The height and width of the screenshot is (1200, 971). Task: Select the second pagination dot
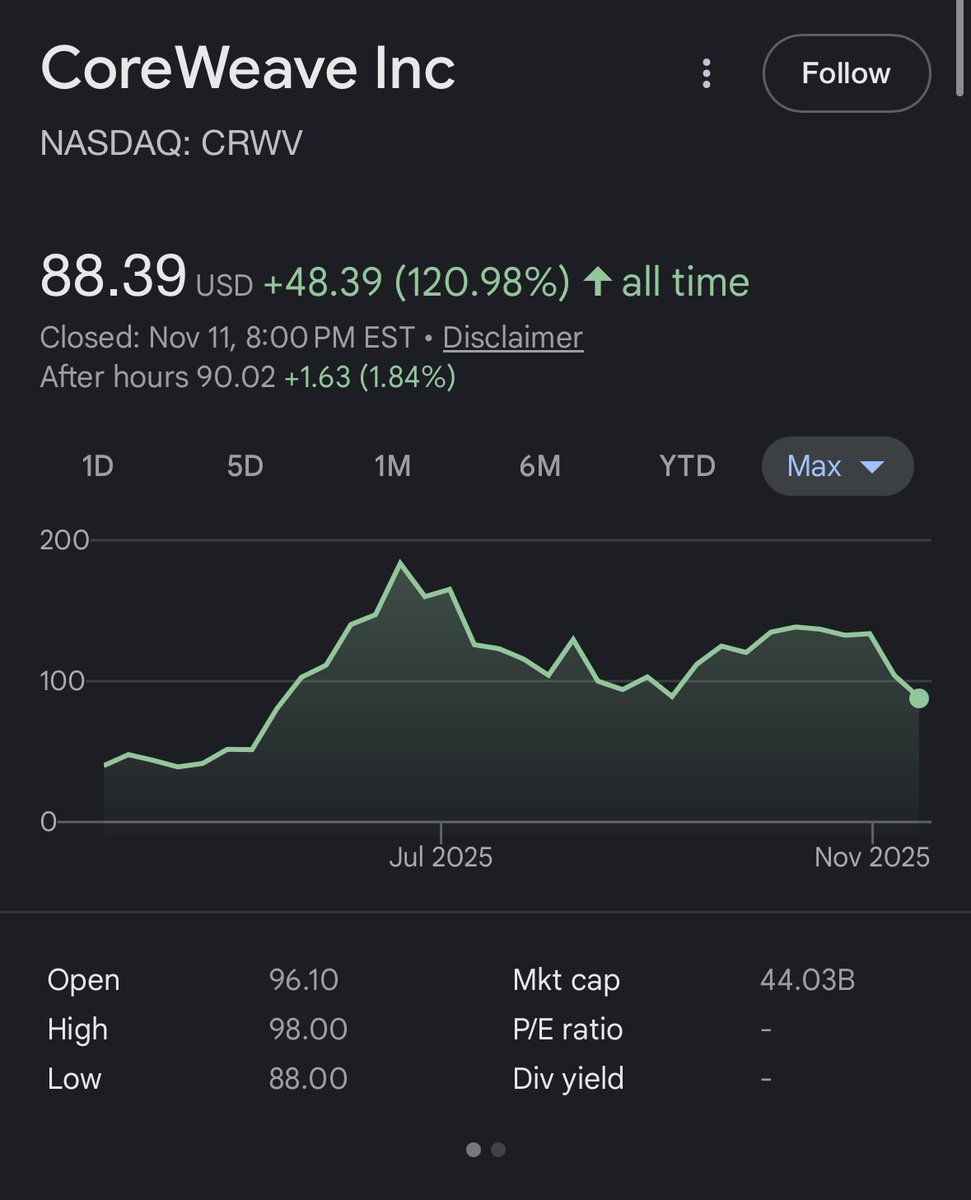pyautogui.click(x=498, y=1150)
